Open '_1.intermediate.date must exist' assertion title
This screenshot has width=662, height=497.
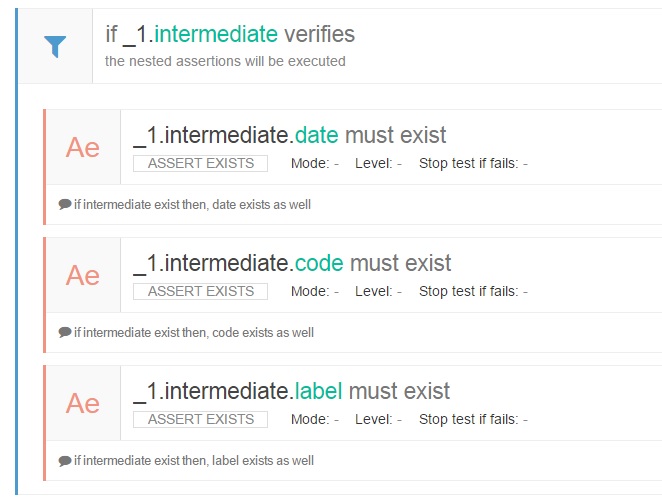[289, 135]
